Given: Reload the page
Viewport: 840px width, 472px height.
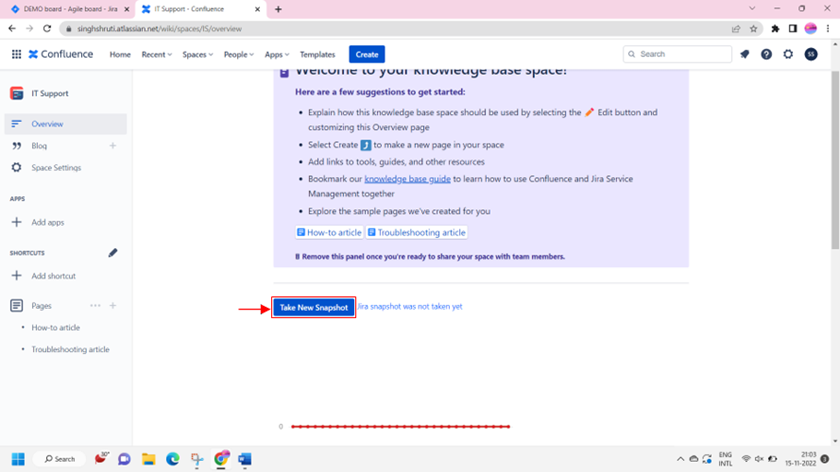Looking at the screenshot, I should click(47, 28).
